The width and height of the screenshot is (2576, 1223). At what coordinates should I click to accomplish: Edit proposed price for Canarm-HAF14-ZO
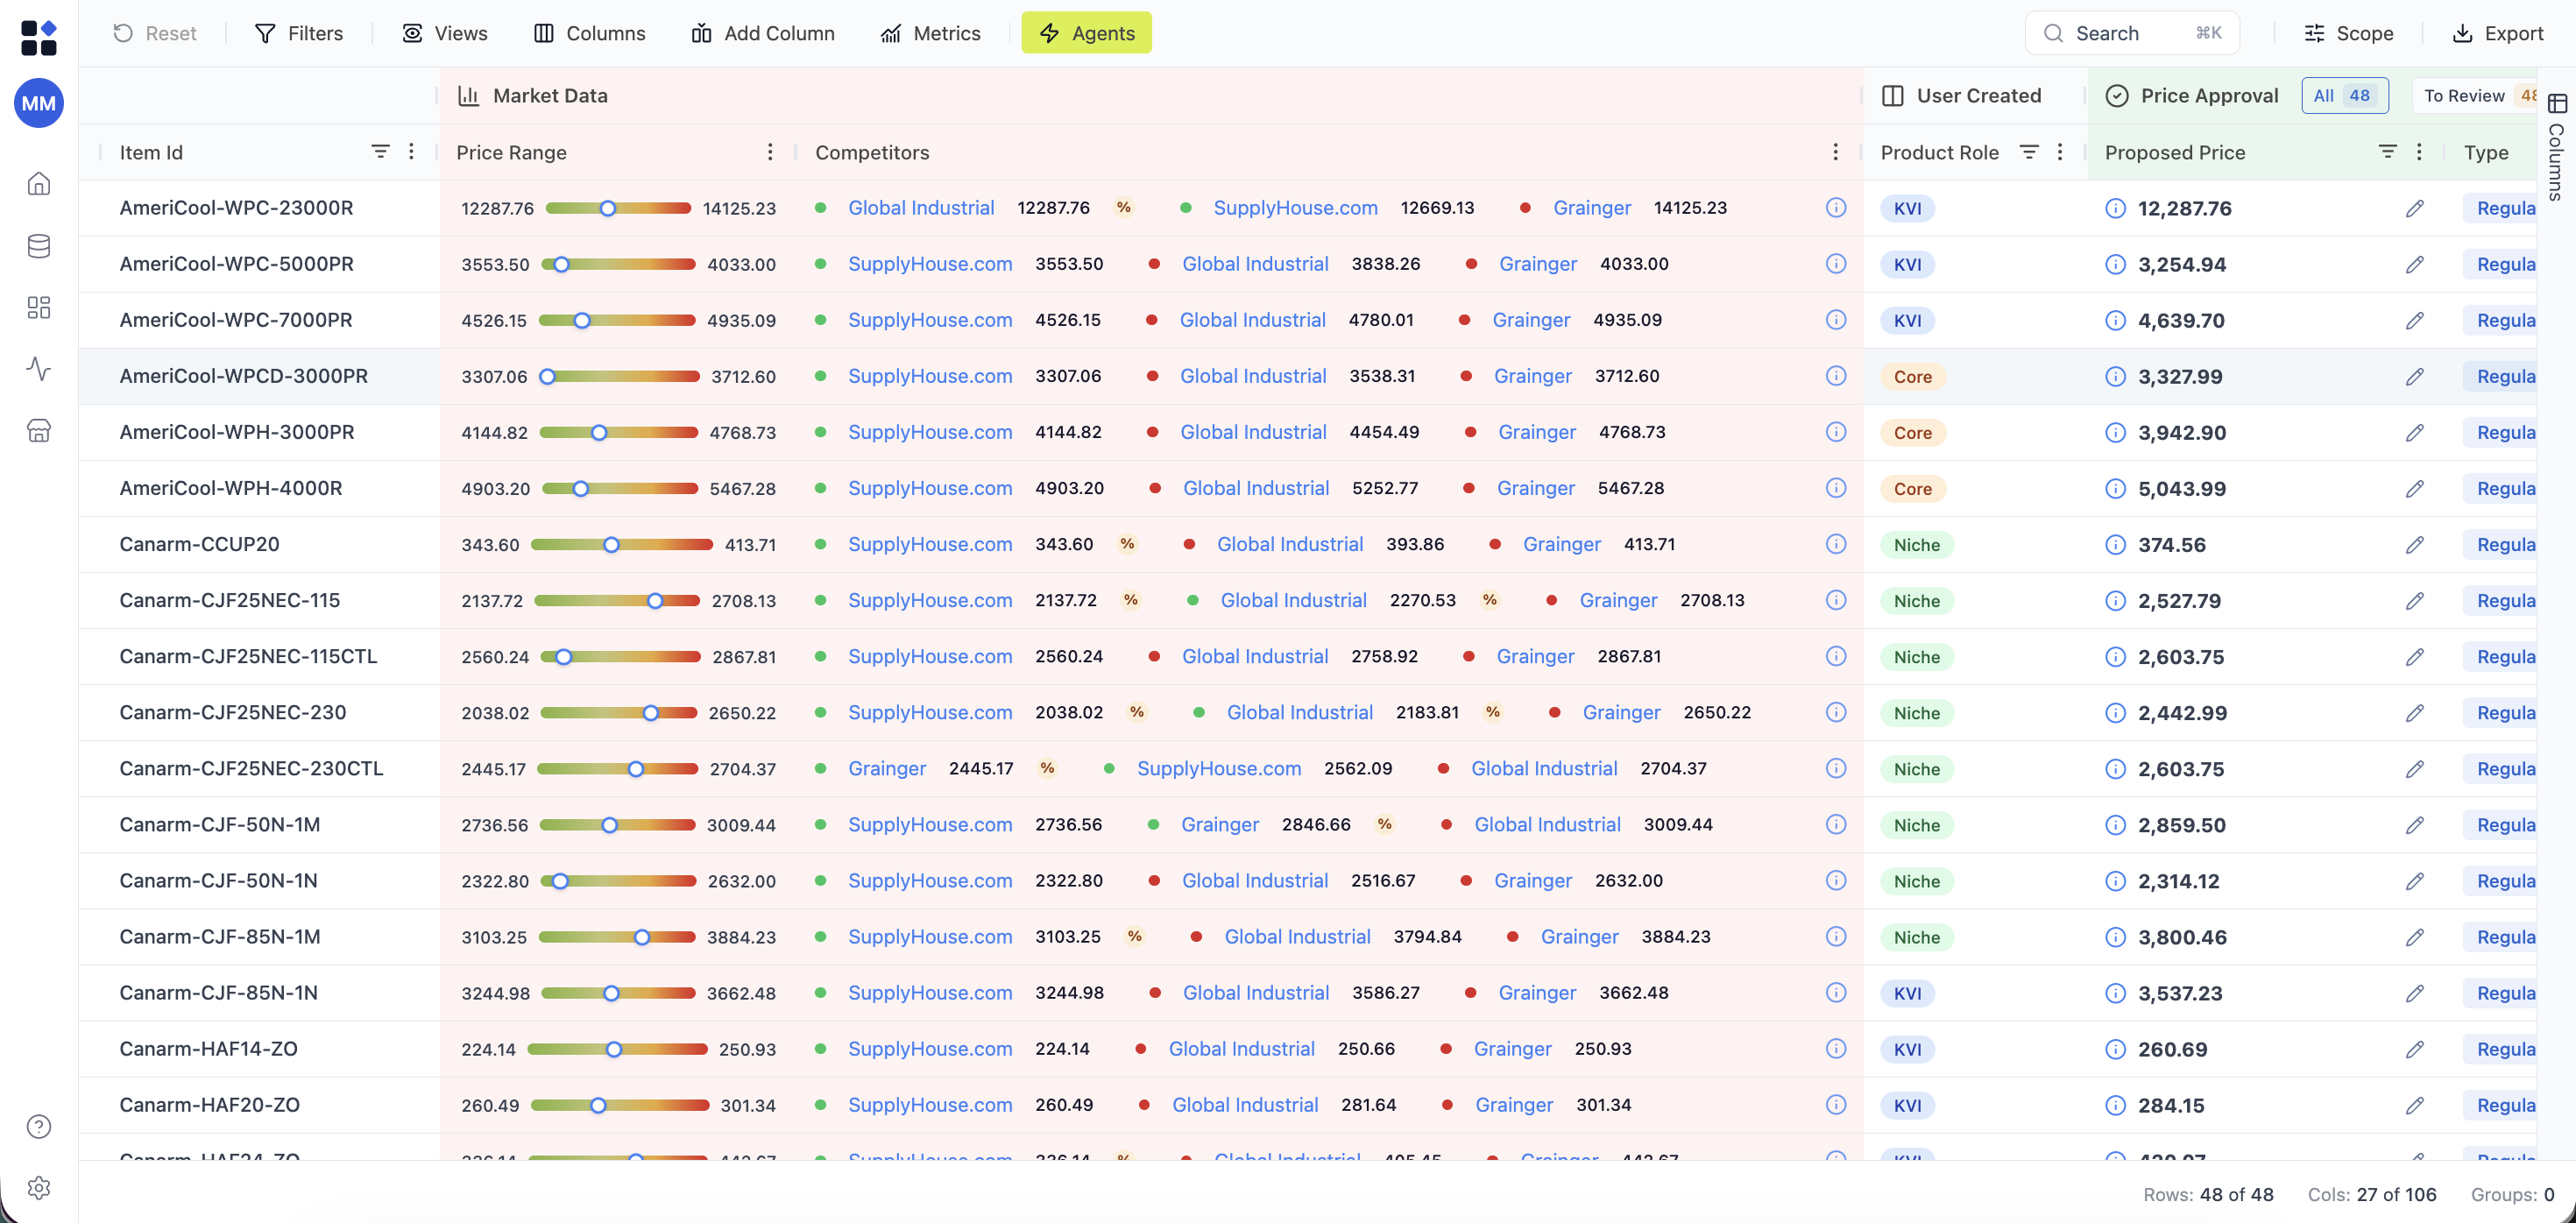[2414, 1049]
